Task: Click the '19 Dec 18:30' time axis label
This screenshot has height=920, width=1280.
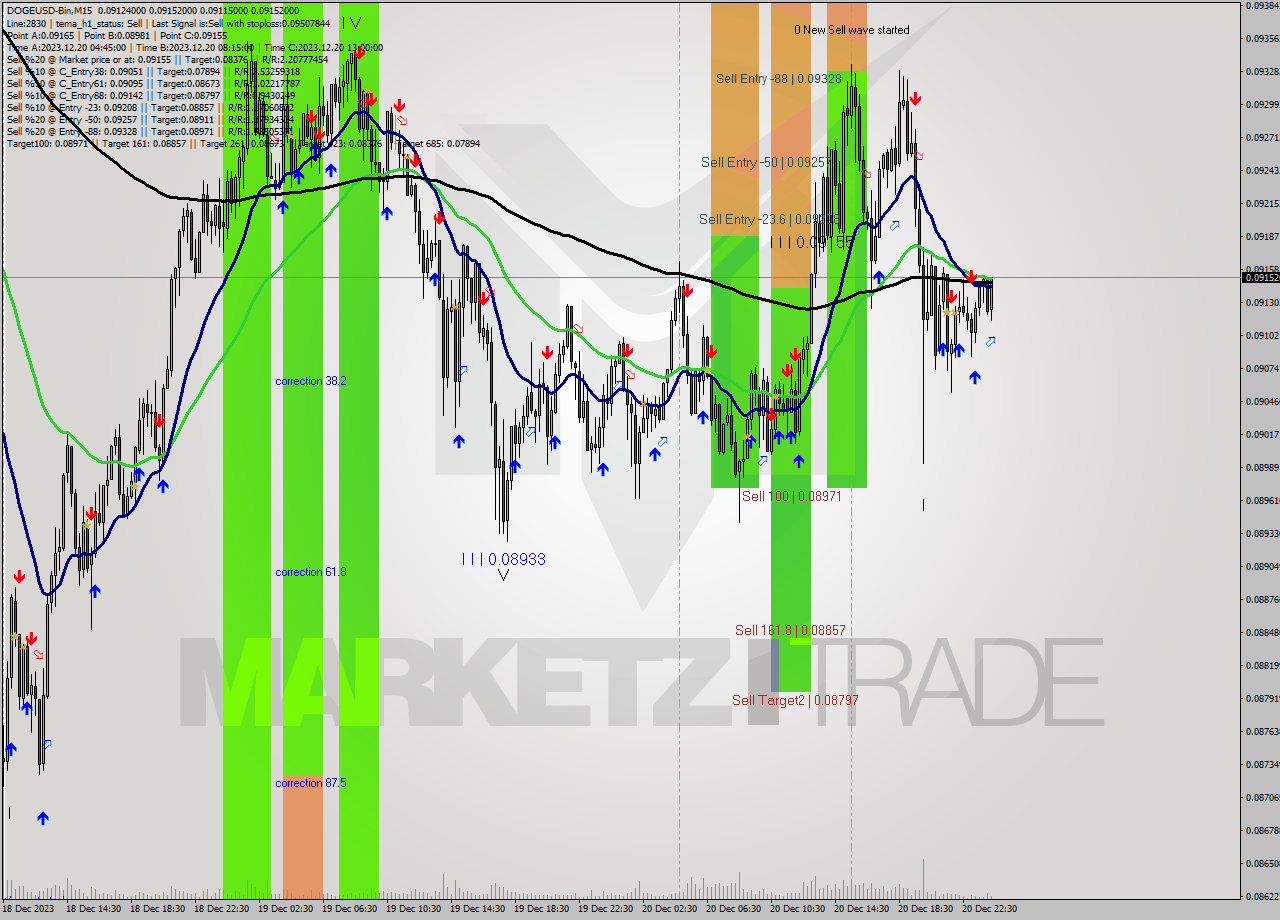Action: [542, 909]
